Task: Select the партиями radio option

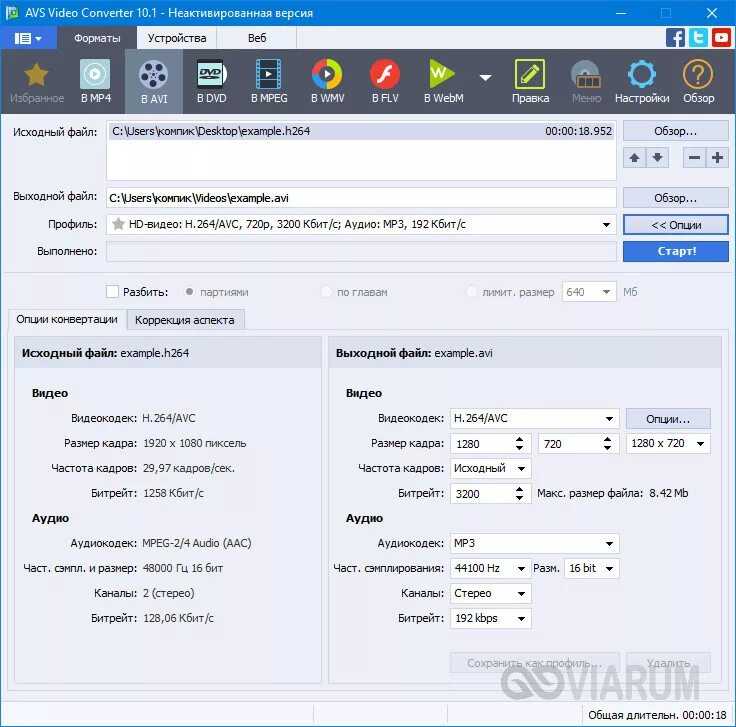Action: click(189, 292)
